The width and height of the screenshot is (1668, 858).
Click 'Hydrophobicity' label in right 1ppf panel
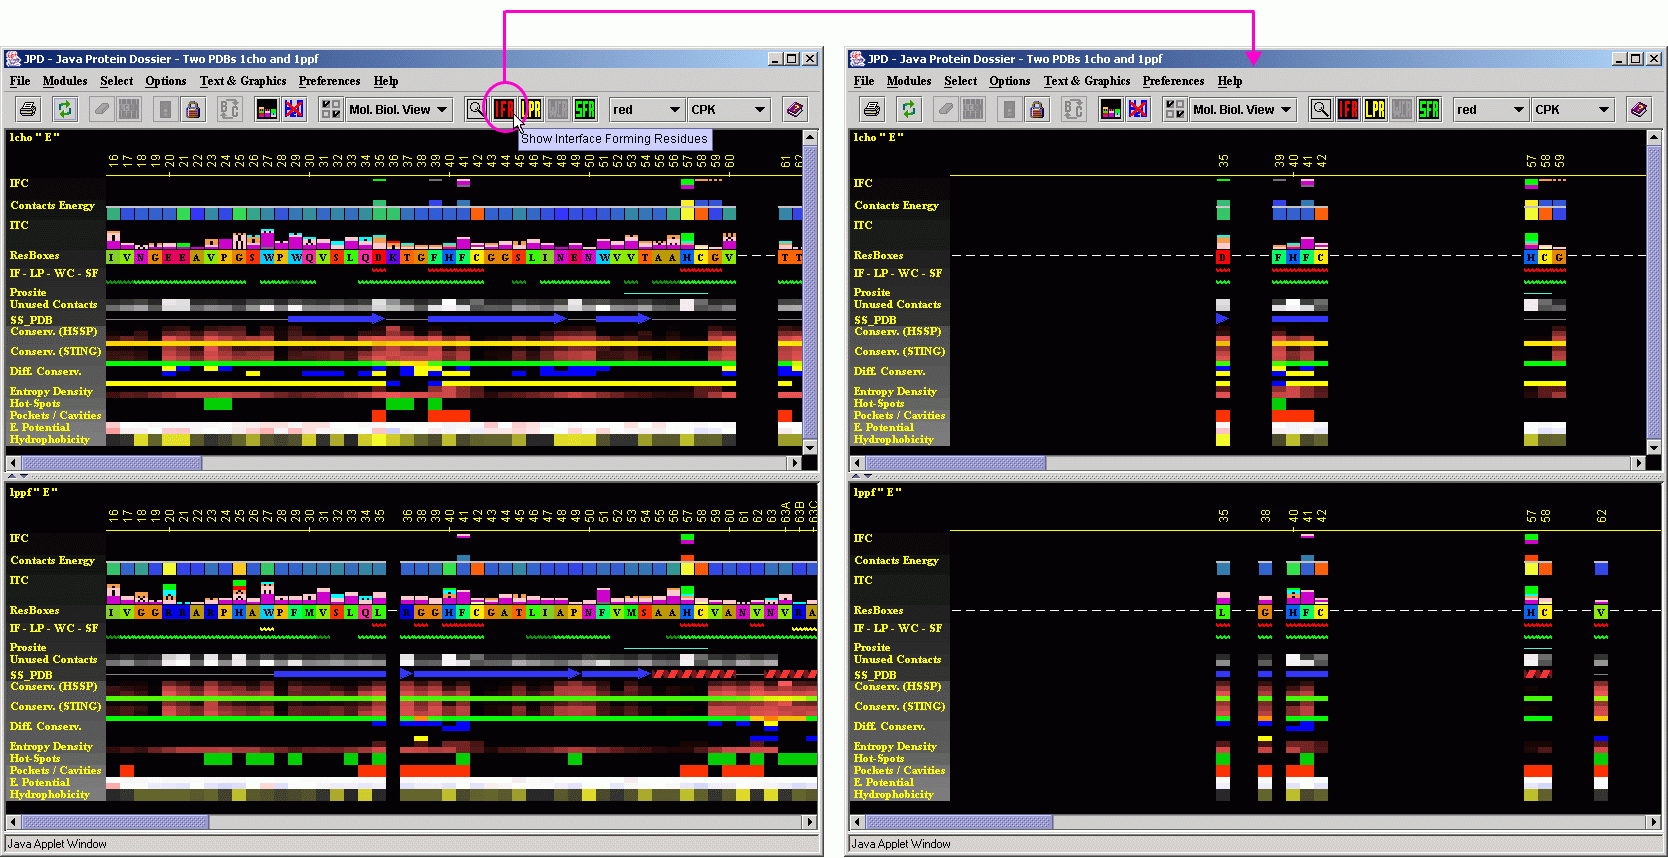[894, 794]
